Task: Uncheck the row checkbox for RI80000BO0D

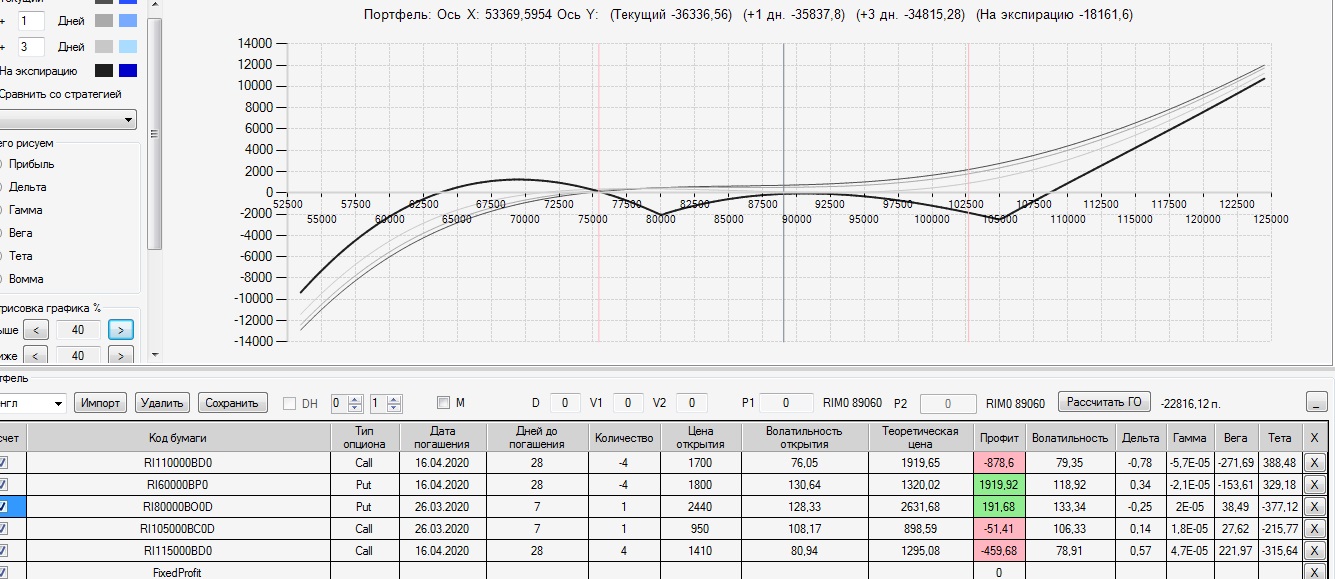Action: [x=3, y=507]
